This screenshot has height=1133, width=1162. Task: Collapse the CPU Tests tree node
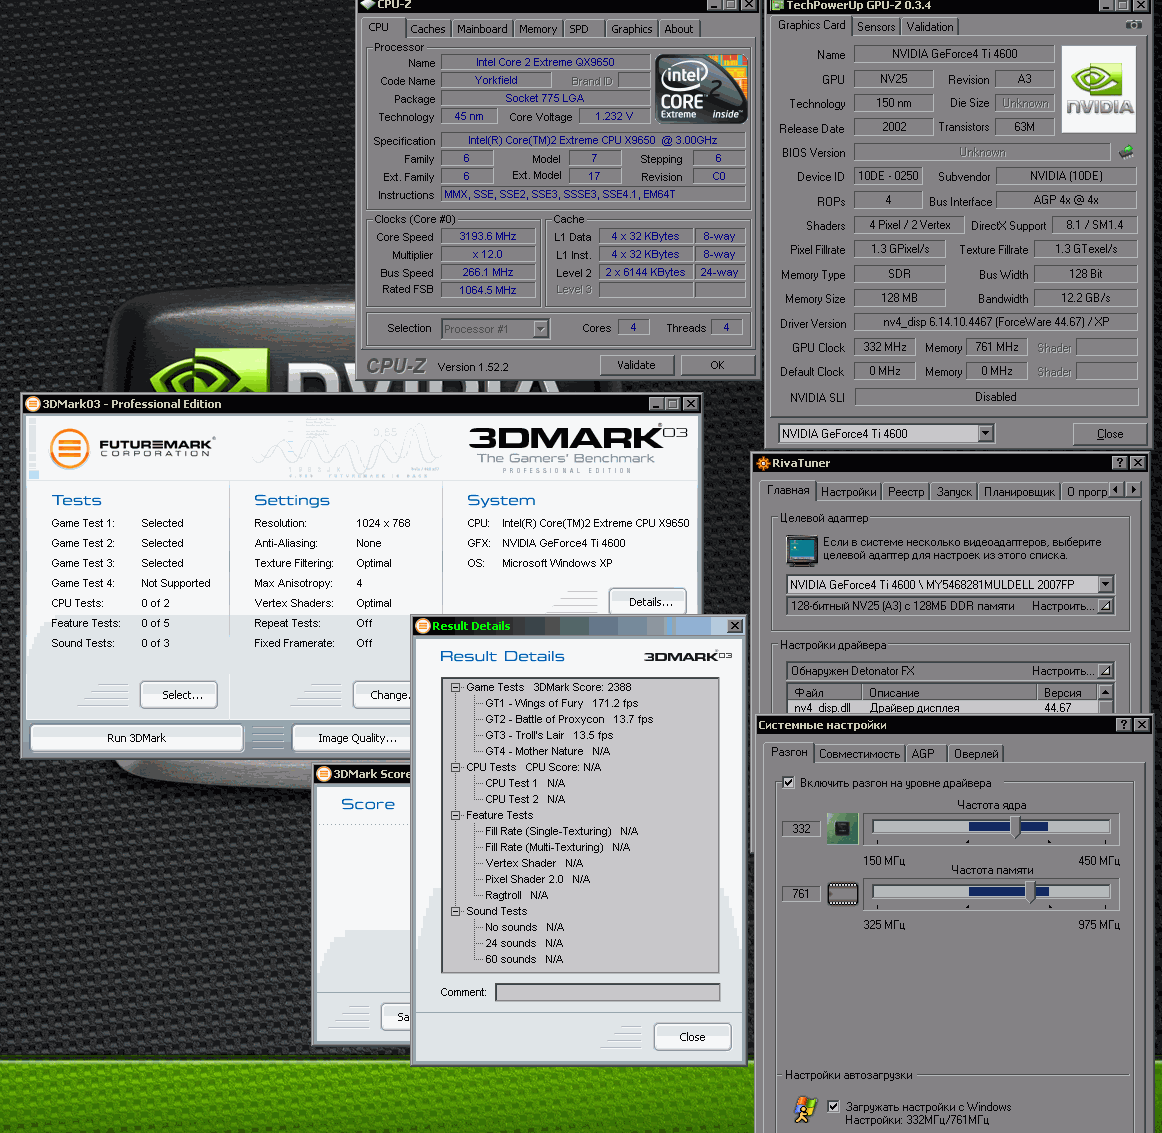pos(456,767)
